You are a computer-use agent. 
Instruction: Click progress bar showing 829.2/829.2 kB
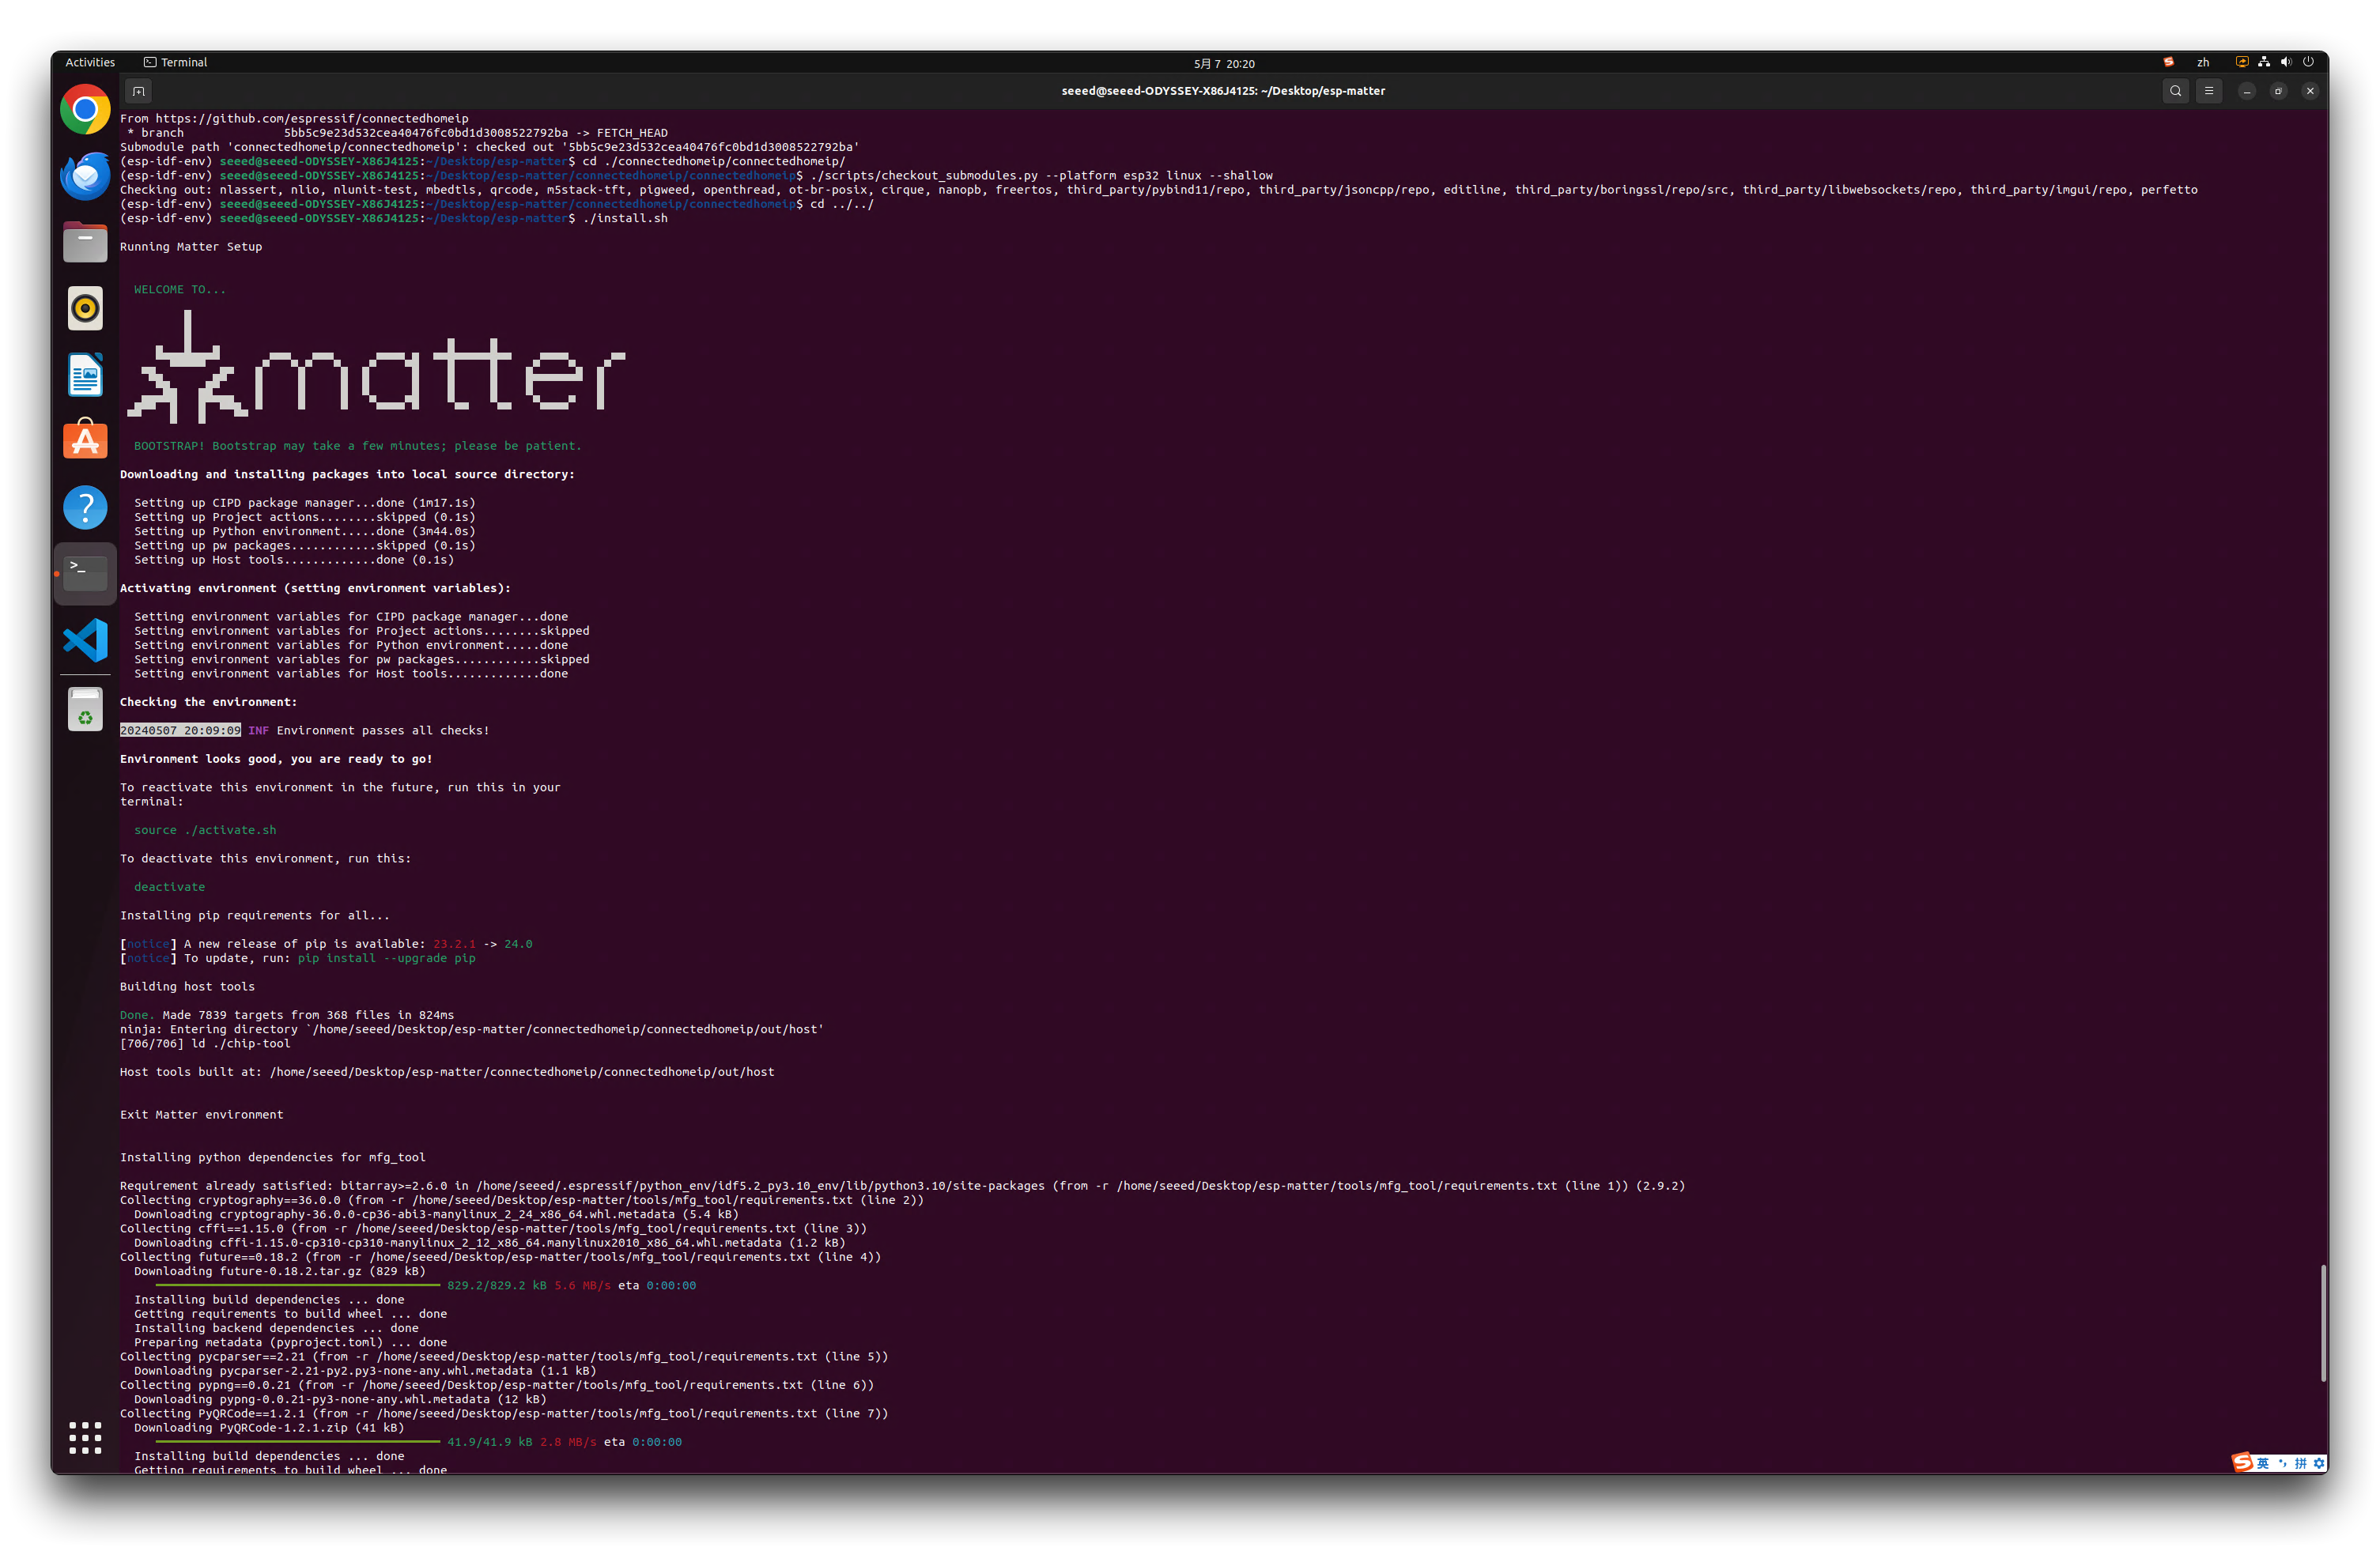tap(298, 1285)
